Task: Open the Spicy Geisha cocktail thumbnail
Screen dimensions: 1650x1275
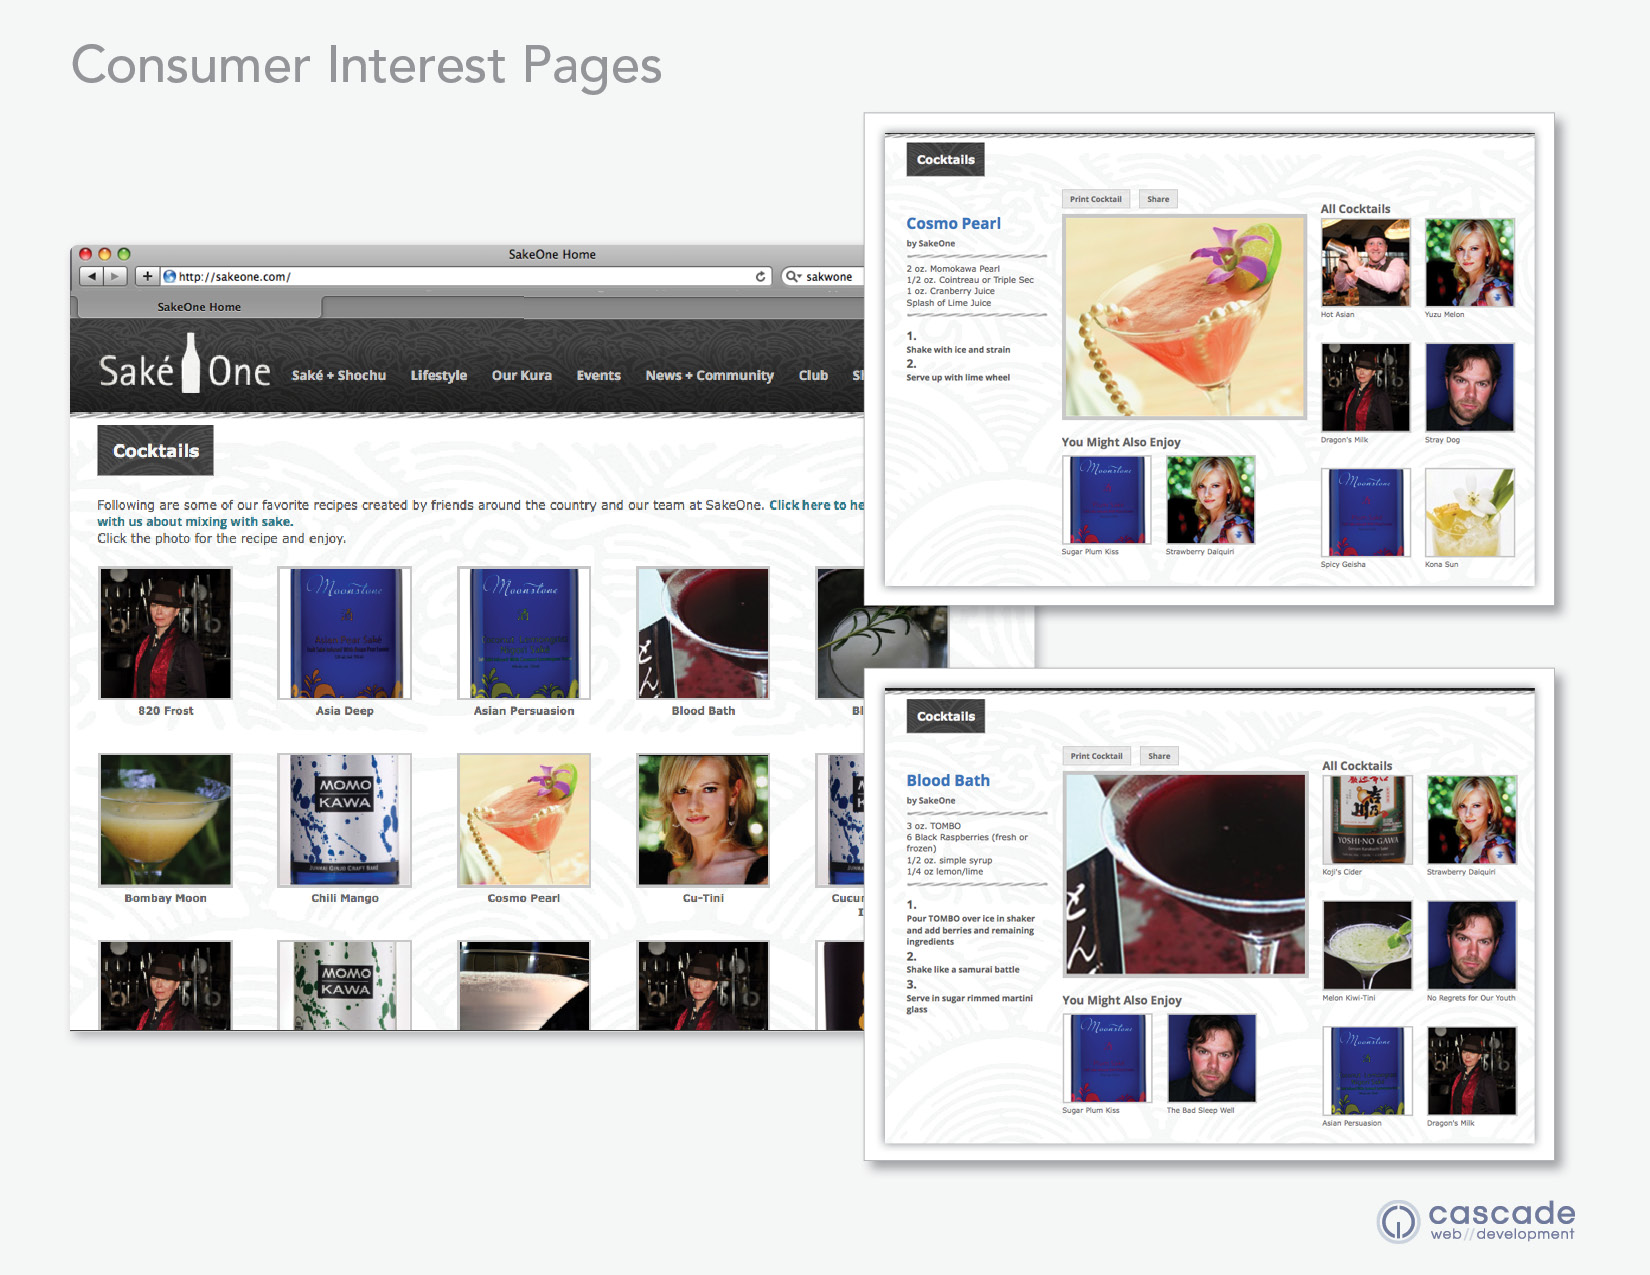Action: 1365,513
